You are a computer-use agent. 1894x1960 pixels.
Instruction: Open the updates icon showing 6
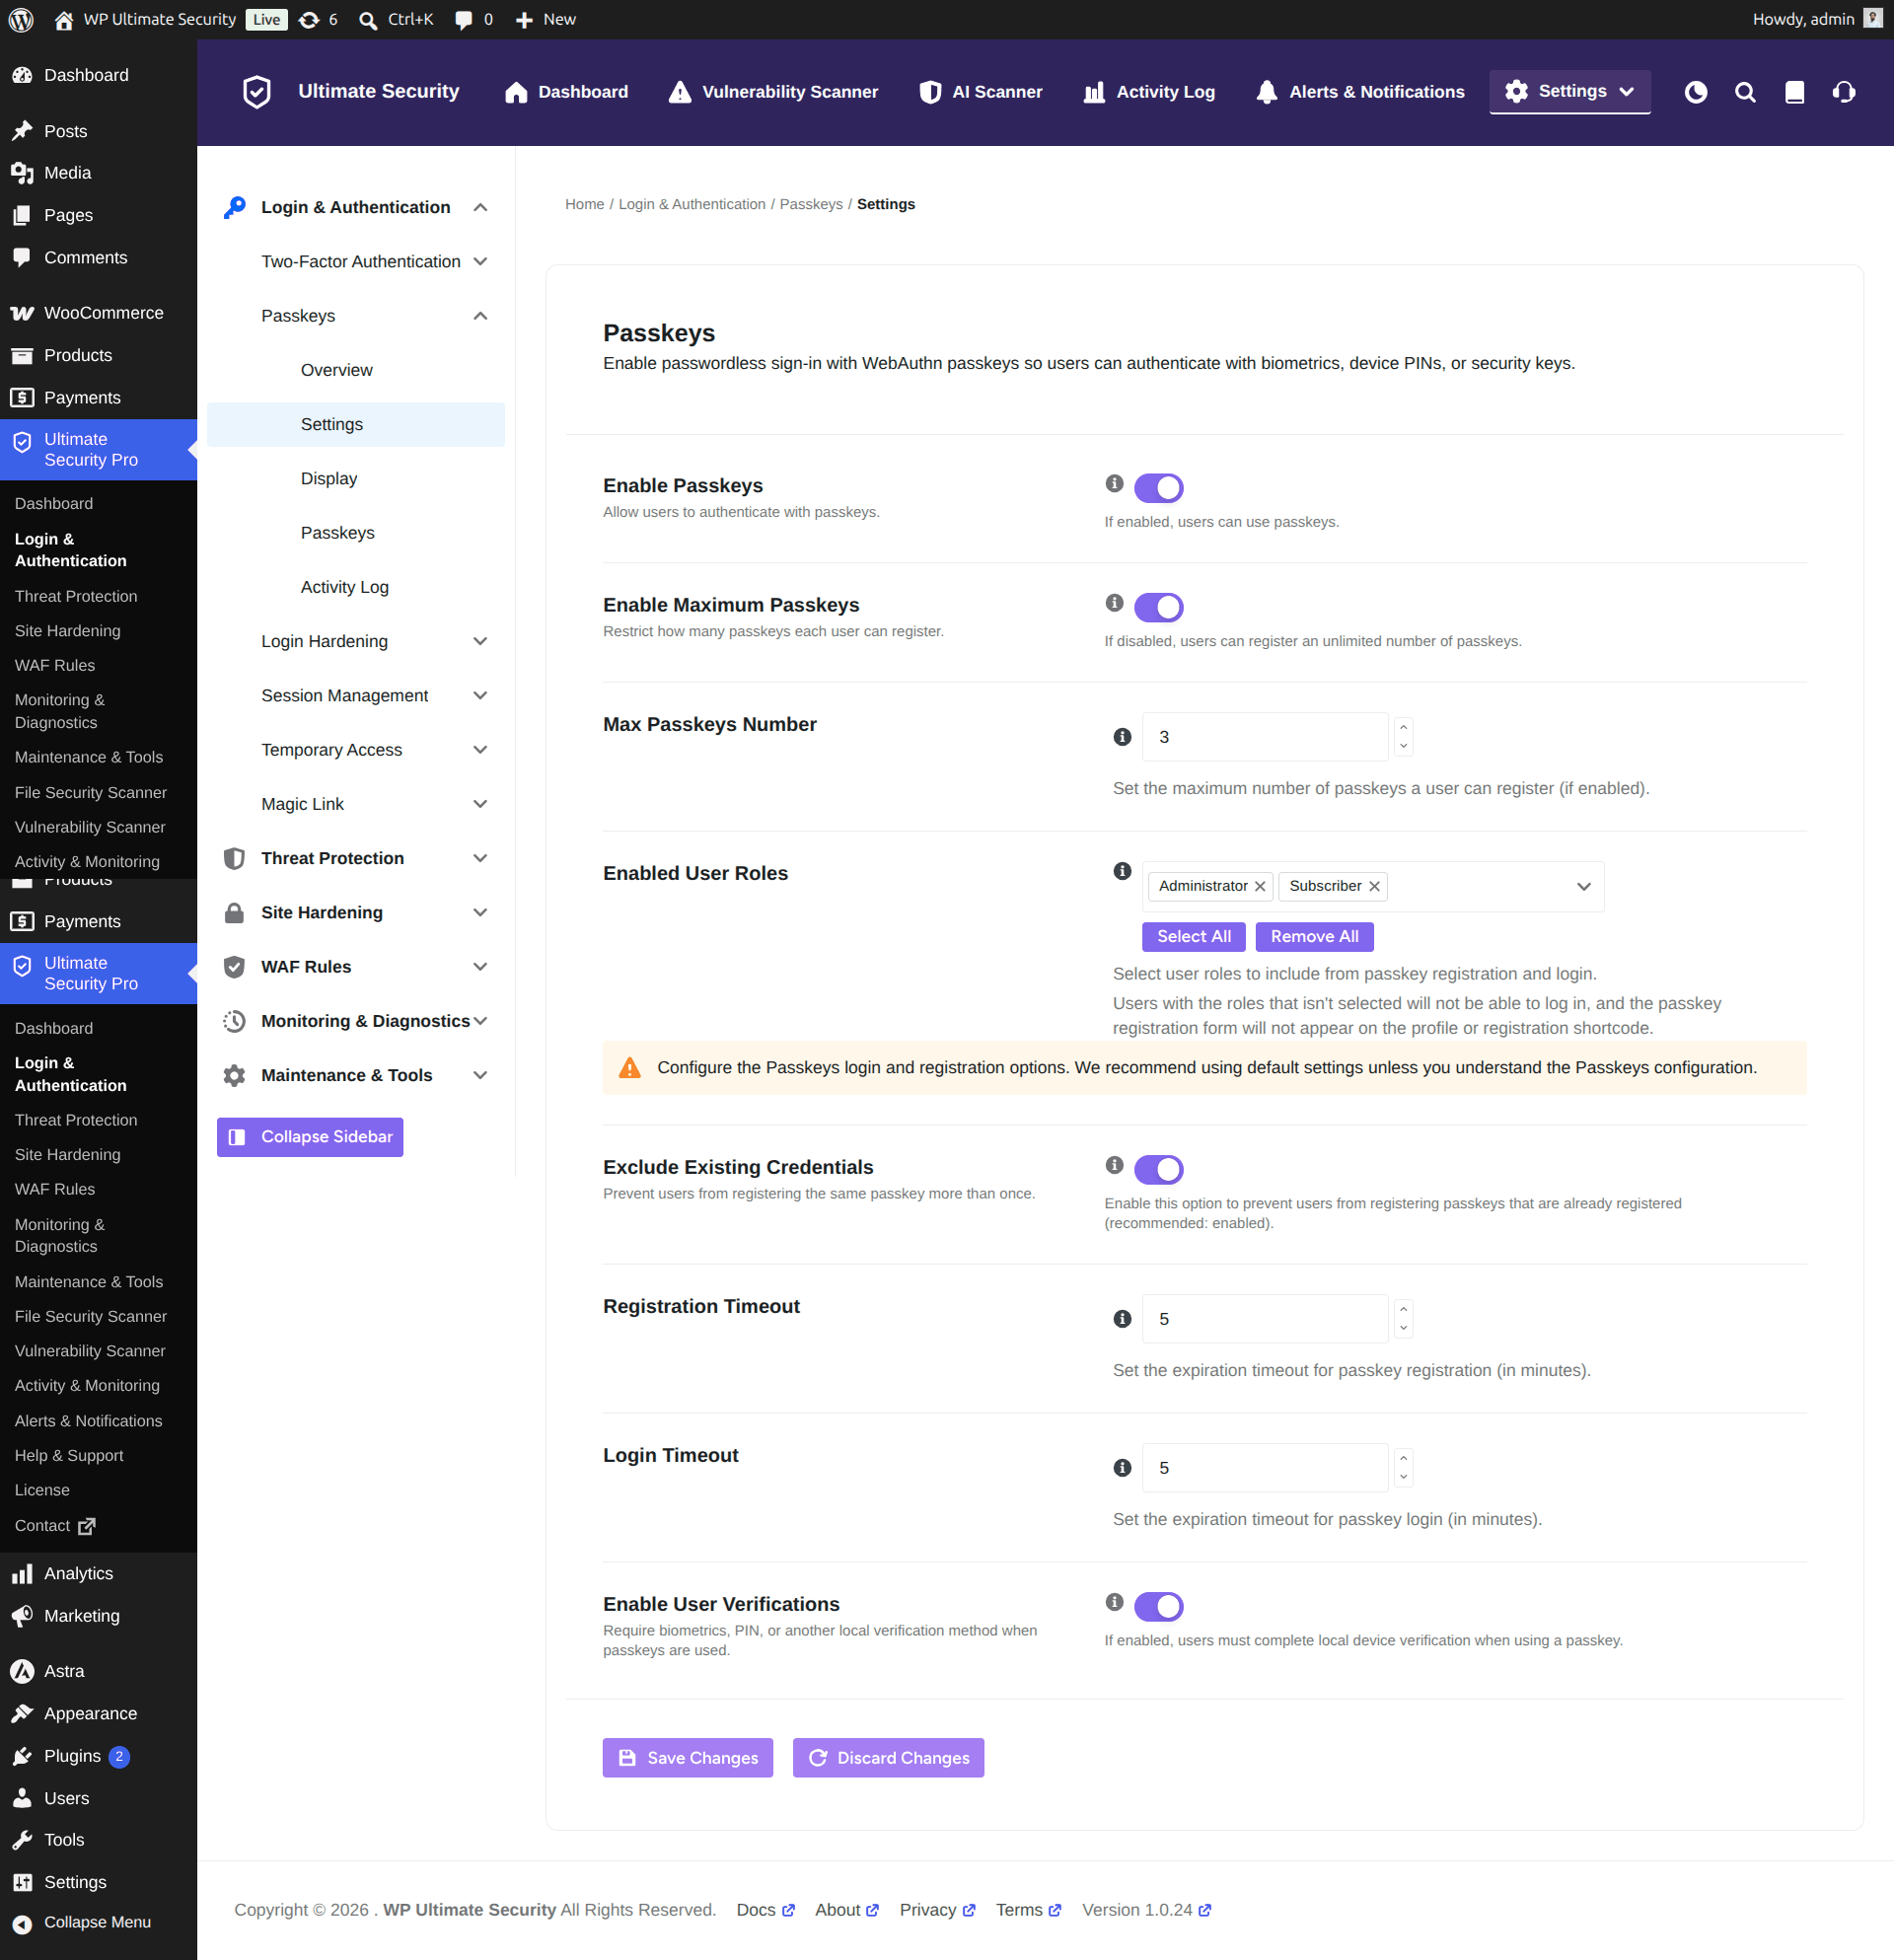click(319, 19)
